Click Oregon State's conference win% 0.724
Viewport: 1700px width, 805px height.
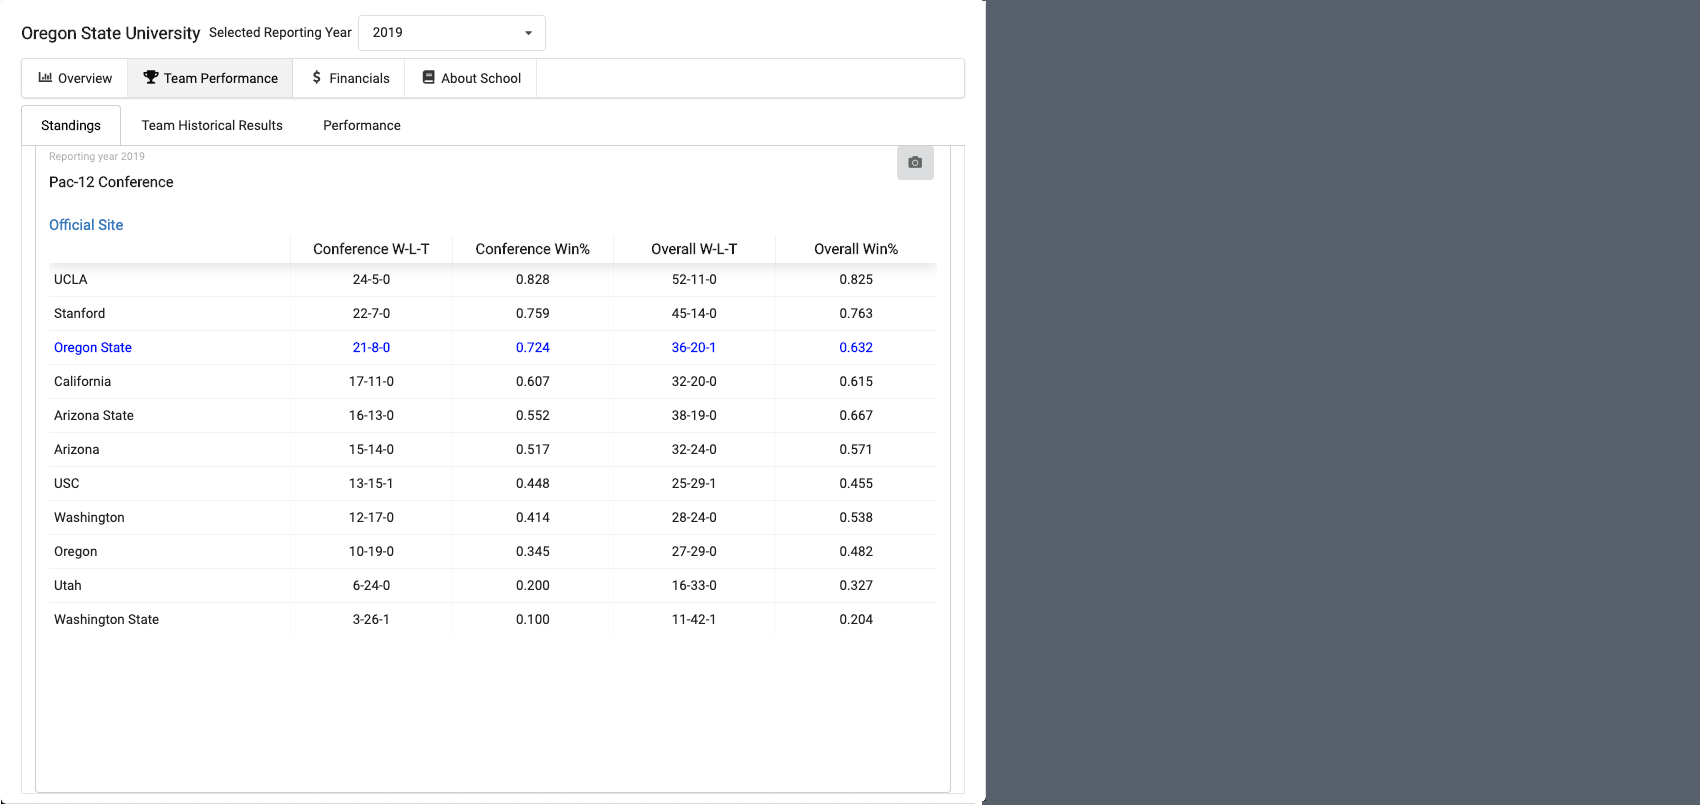pos(533,347)
